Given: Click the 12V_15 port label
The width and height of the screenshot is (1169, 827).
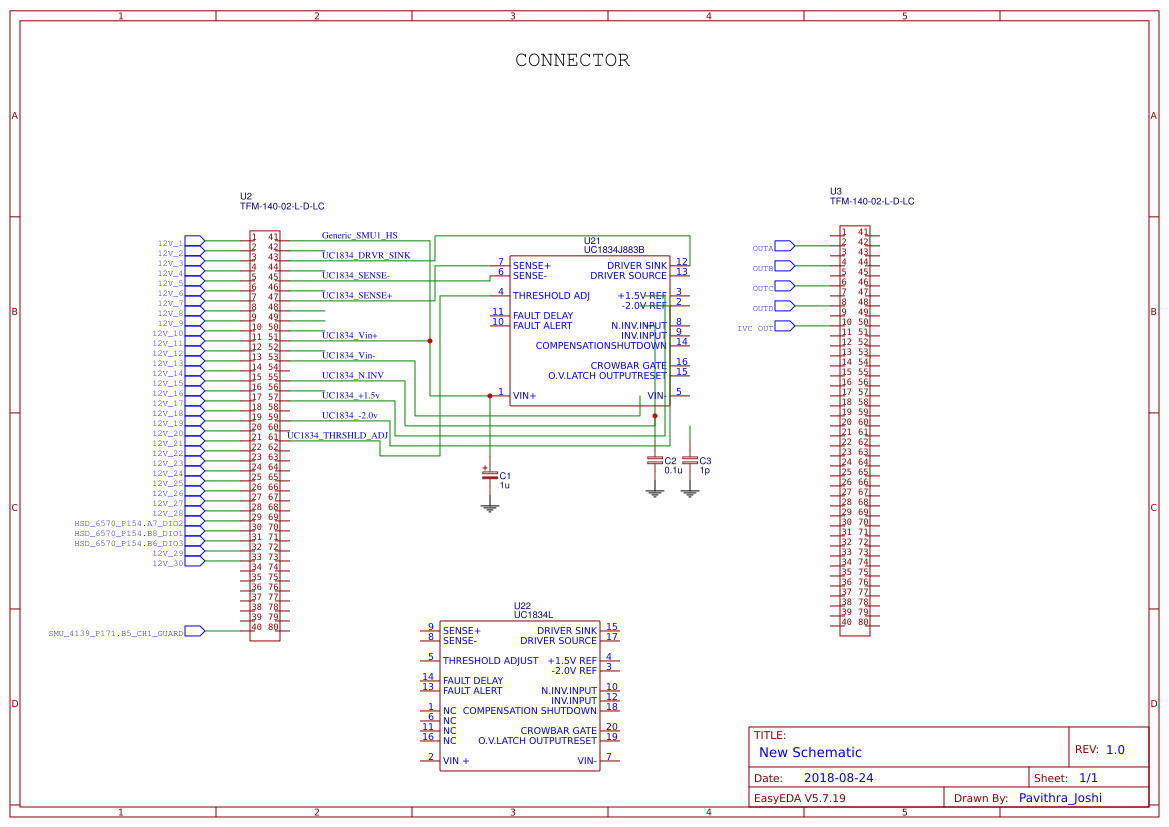Looking at the screenshot, I should click(x=168, y=383).
